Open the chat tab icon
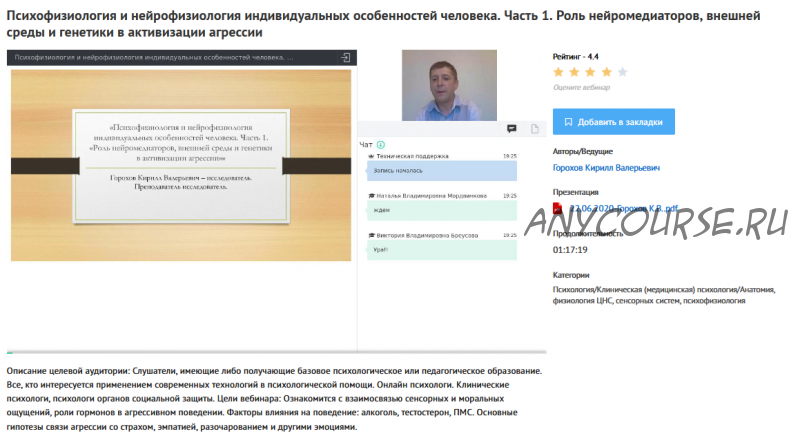 [x=511, y=129]
